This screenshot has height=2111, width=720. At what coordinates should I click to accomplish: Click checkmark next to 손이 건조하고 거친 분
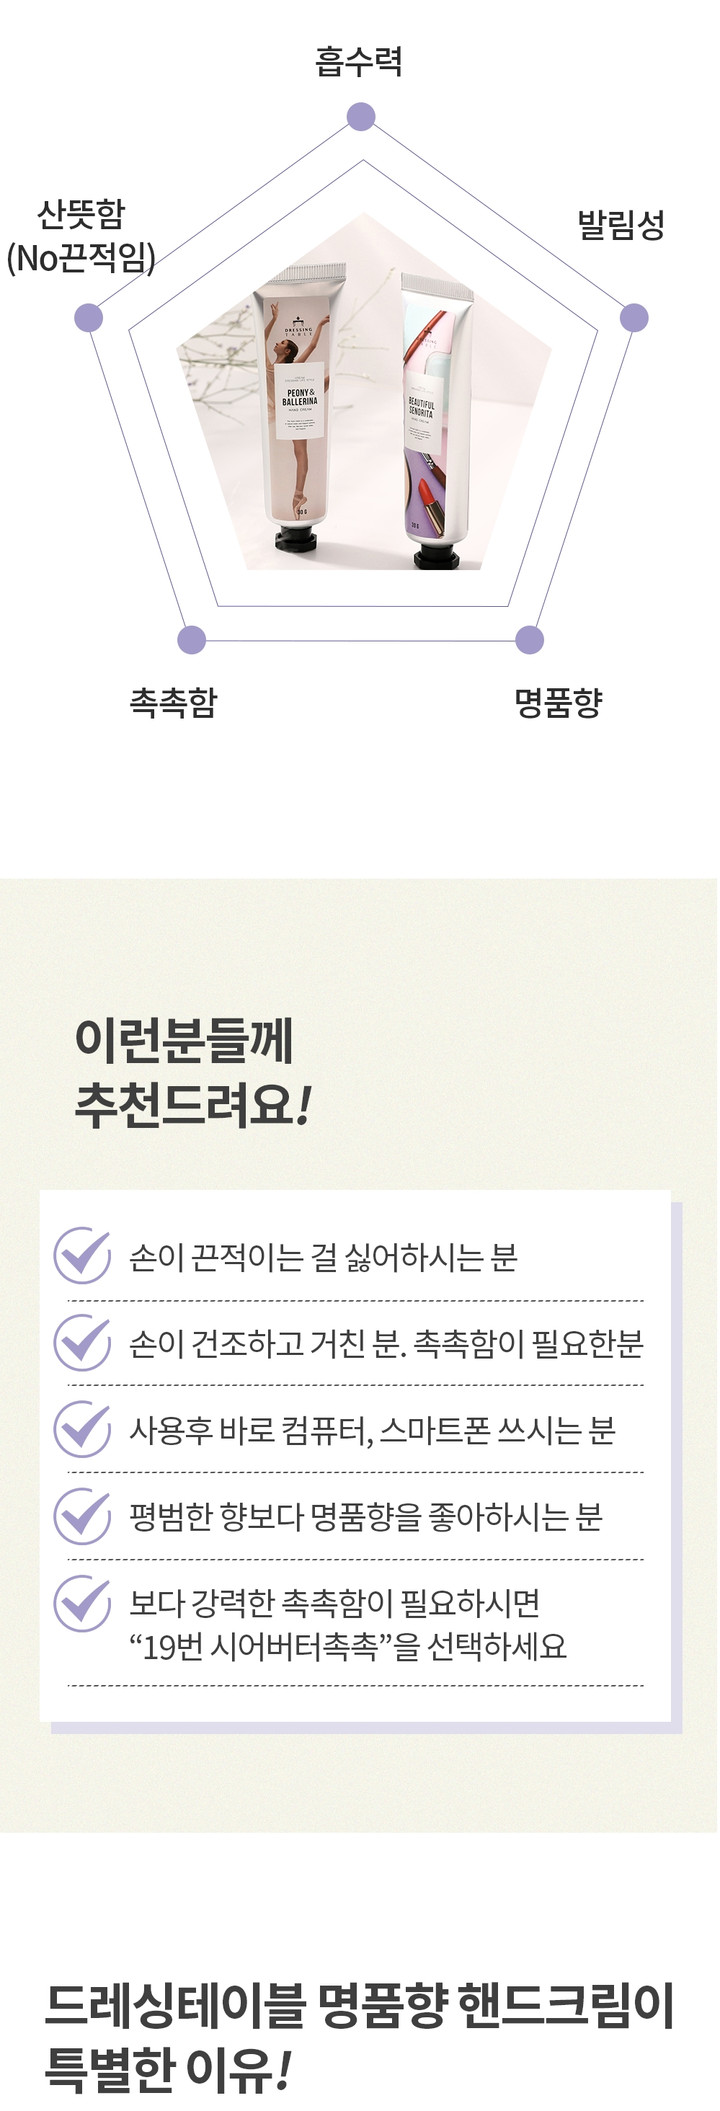82,1342
